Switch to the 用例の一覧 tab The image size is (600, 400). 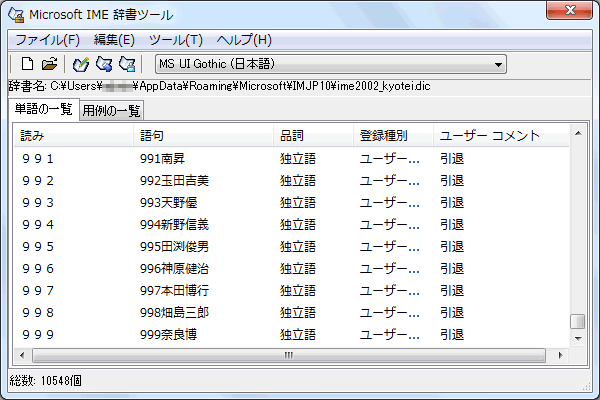click(x=112, y=109)
